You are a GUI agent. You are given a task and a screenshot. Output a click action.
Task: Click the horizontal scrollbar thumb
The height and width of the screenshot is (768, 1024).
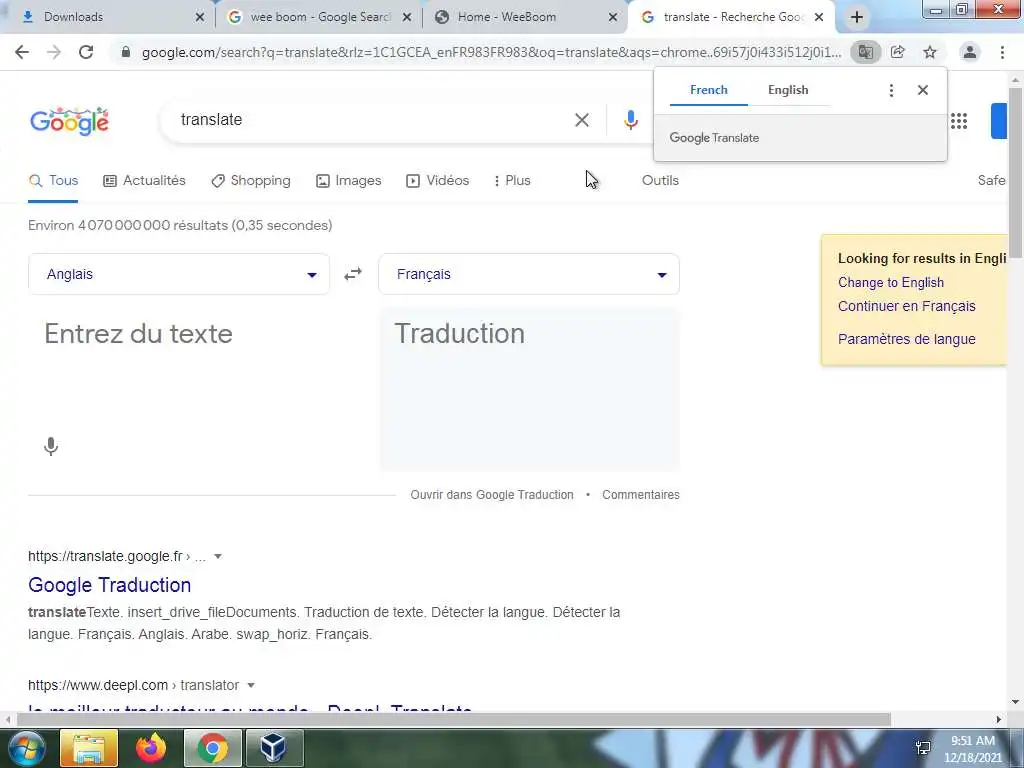(454, 720)
